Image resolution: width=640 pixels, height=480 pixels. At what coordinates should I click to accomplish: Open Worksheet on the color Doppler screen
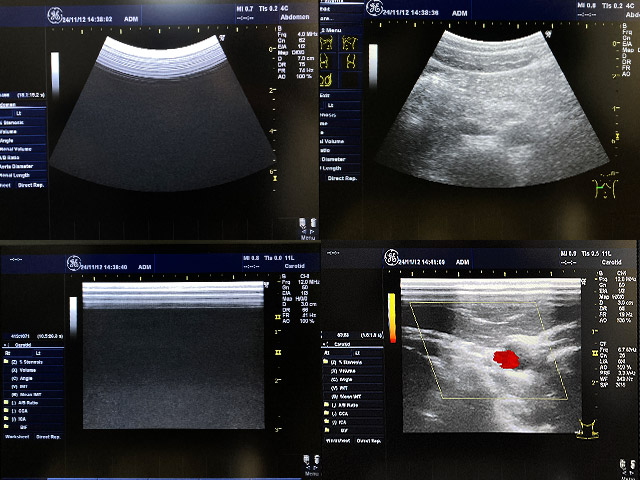[338, 441]
